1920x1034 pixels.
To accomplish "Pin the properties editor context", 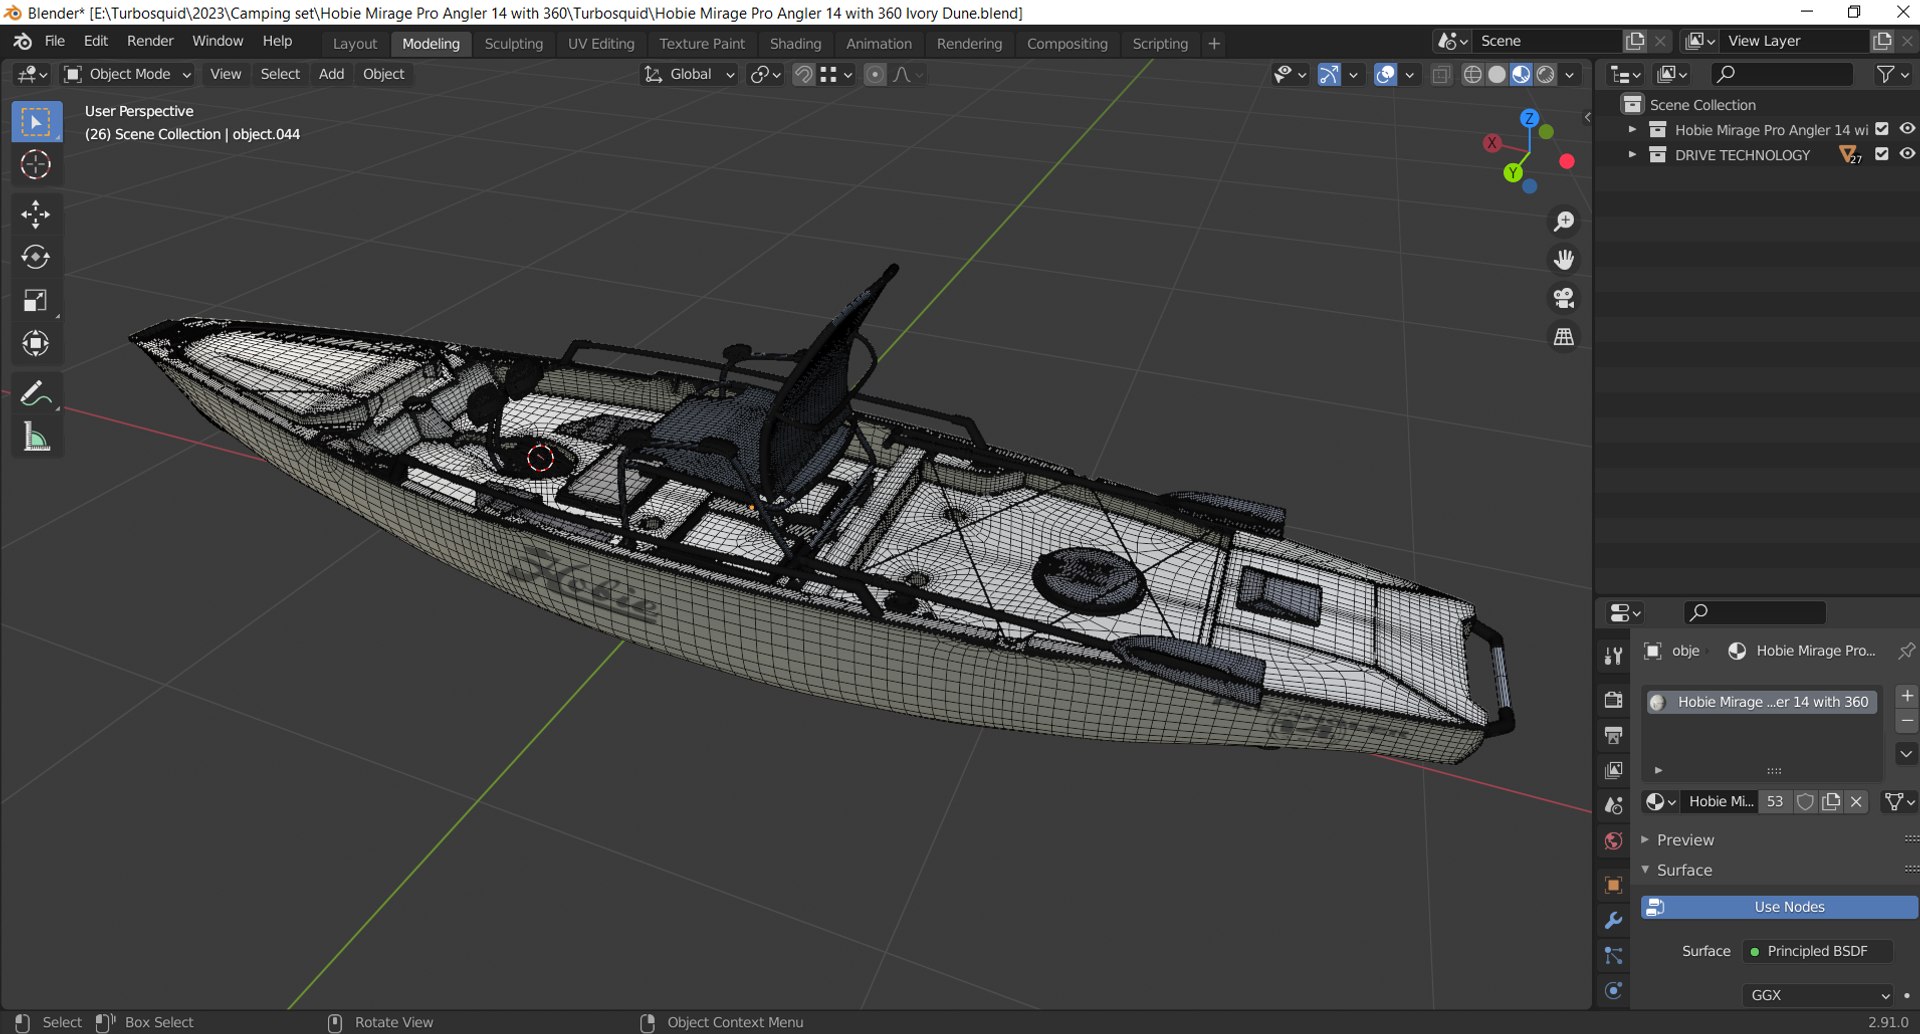I will [x=1906, y=651].
